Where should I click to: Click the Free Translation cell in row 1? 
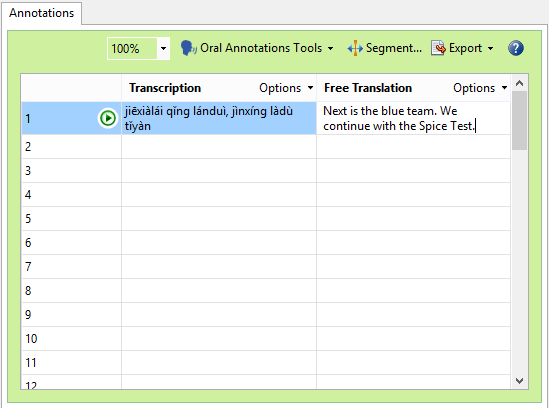(414, 118)
